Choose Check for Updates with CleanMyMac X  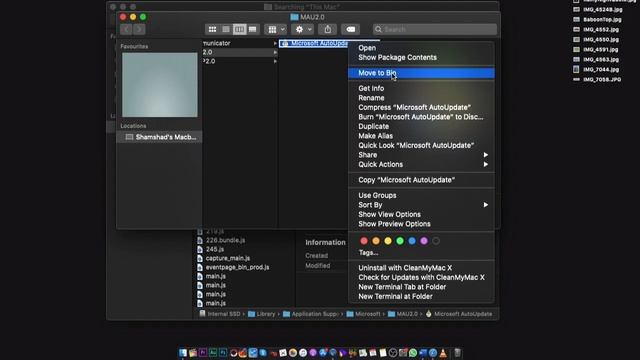coord(421,278)
